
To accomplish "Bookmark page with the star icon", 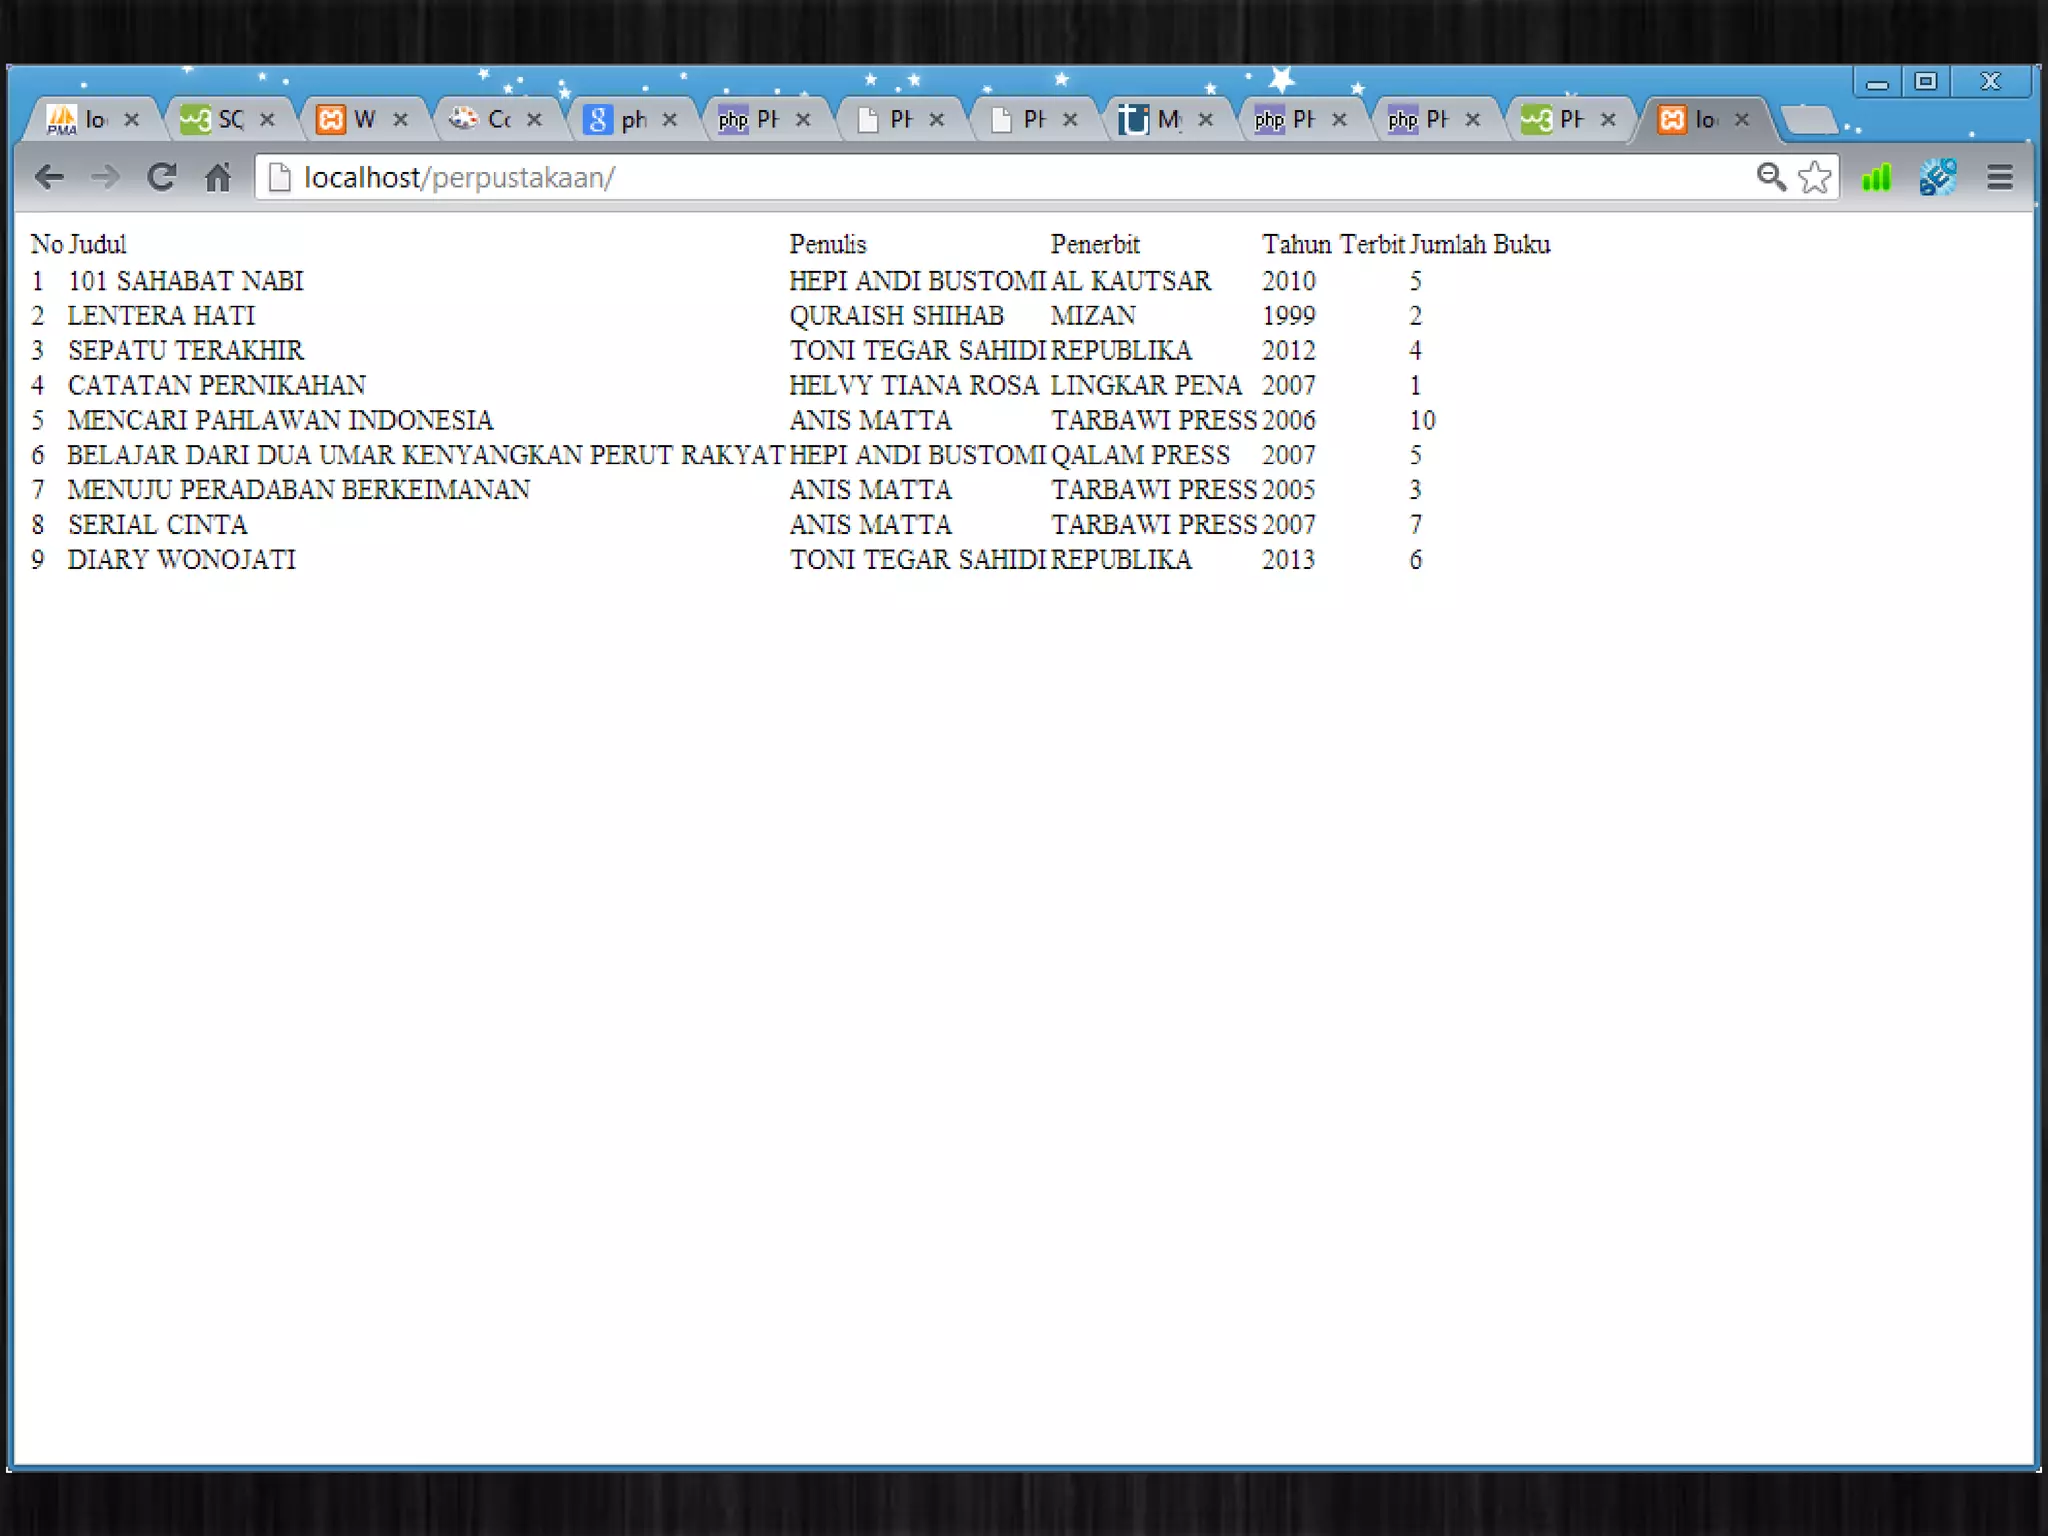I will pyautogui.click(x=1814, y=178).
